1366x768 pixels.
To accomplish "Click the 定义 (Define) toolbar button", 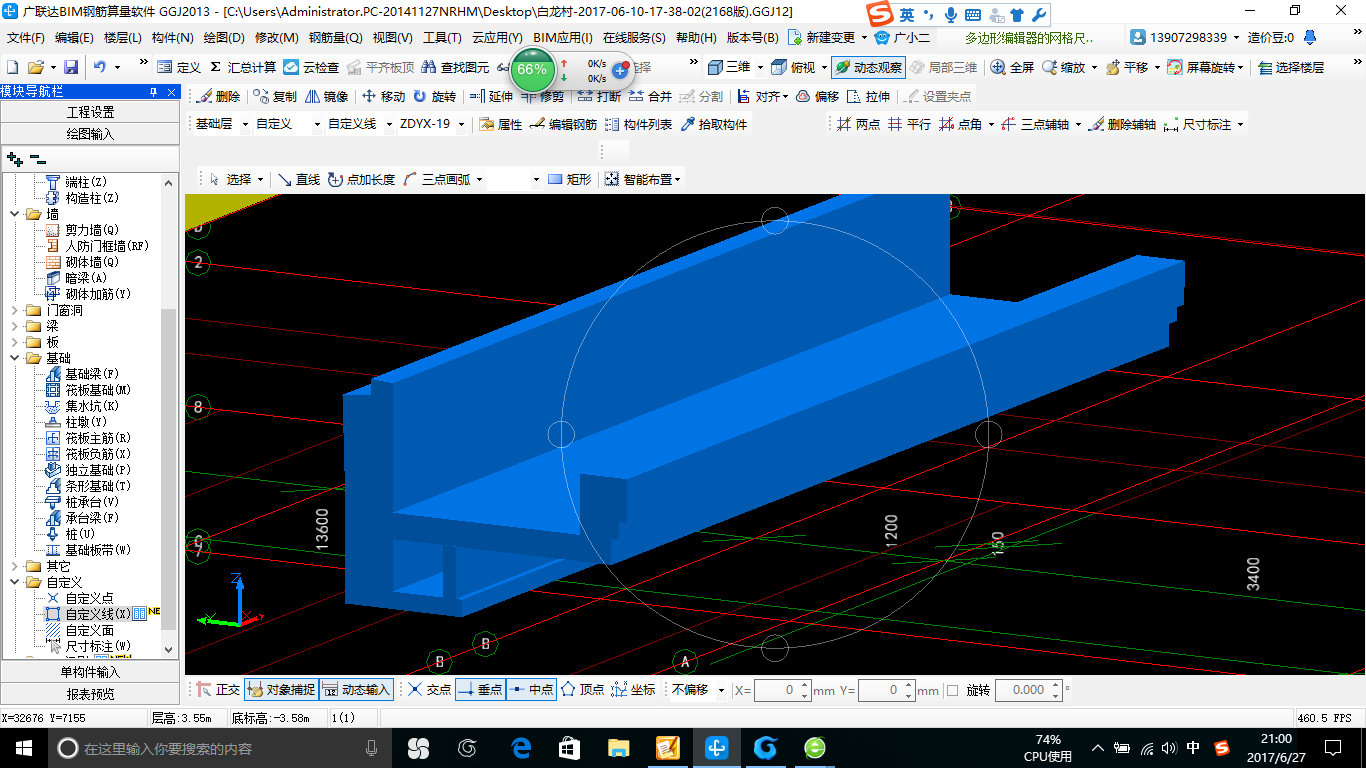I will click(179, 67).
